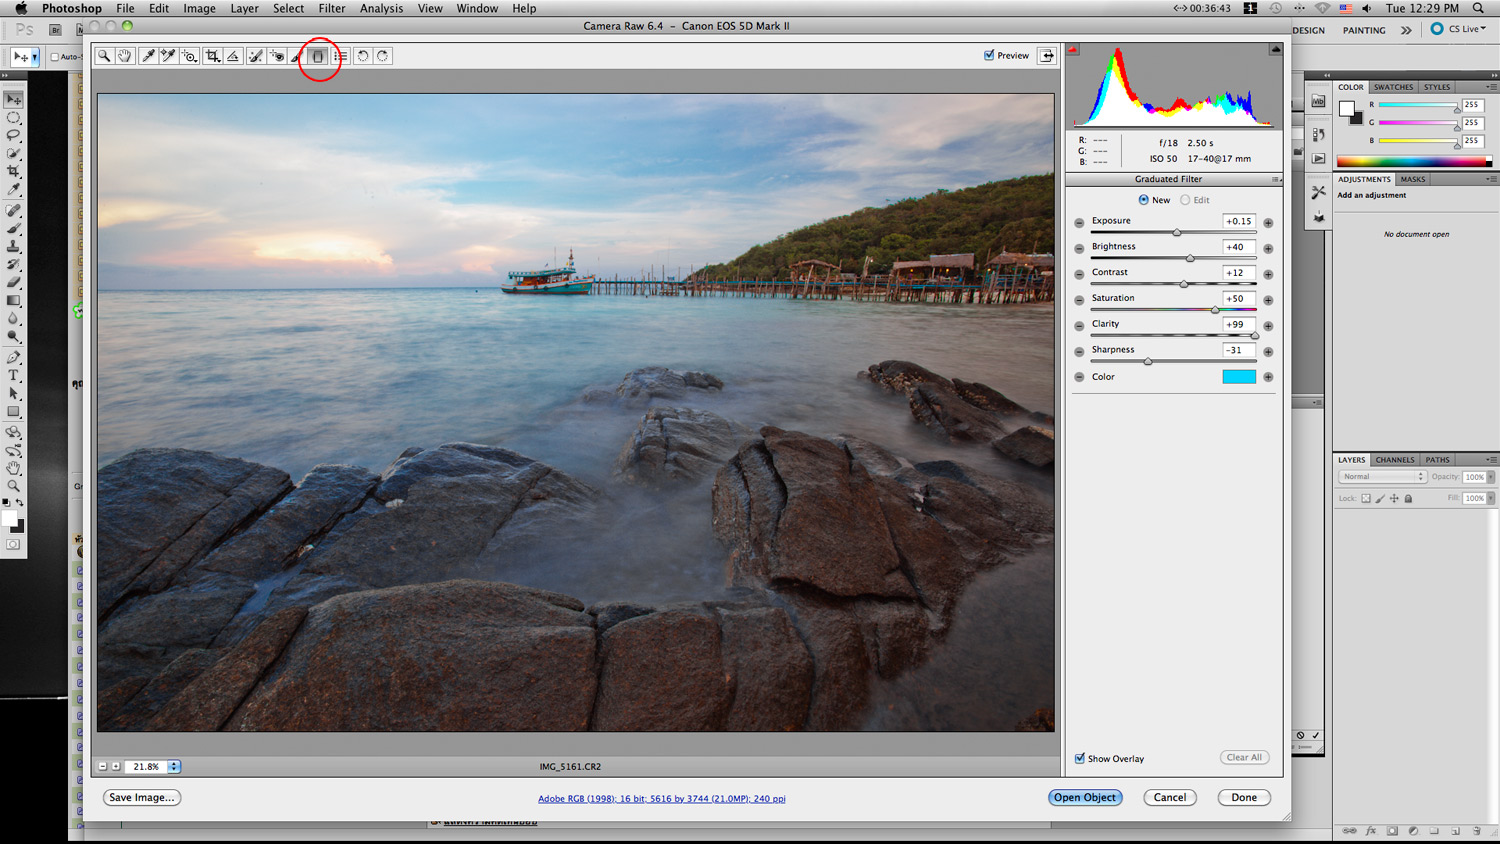Click the Open Object button
Screen dimensions: 1500x844
tap(1085, 797)
